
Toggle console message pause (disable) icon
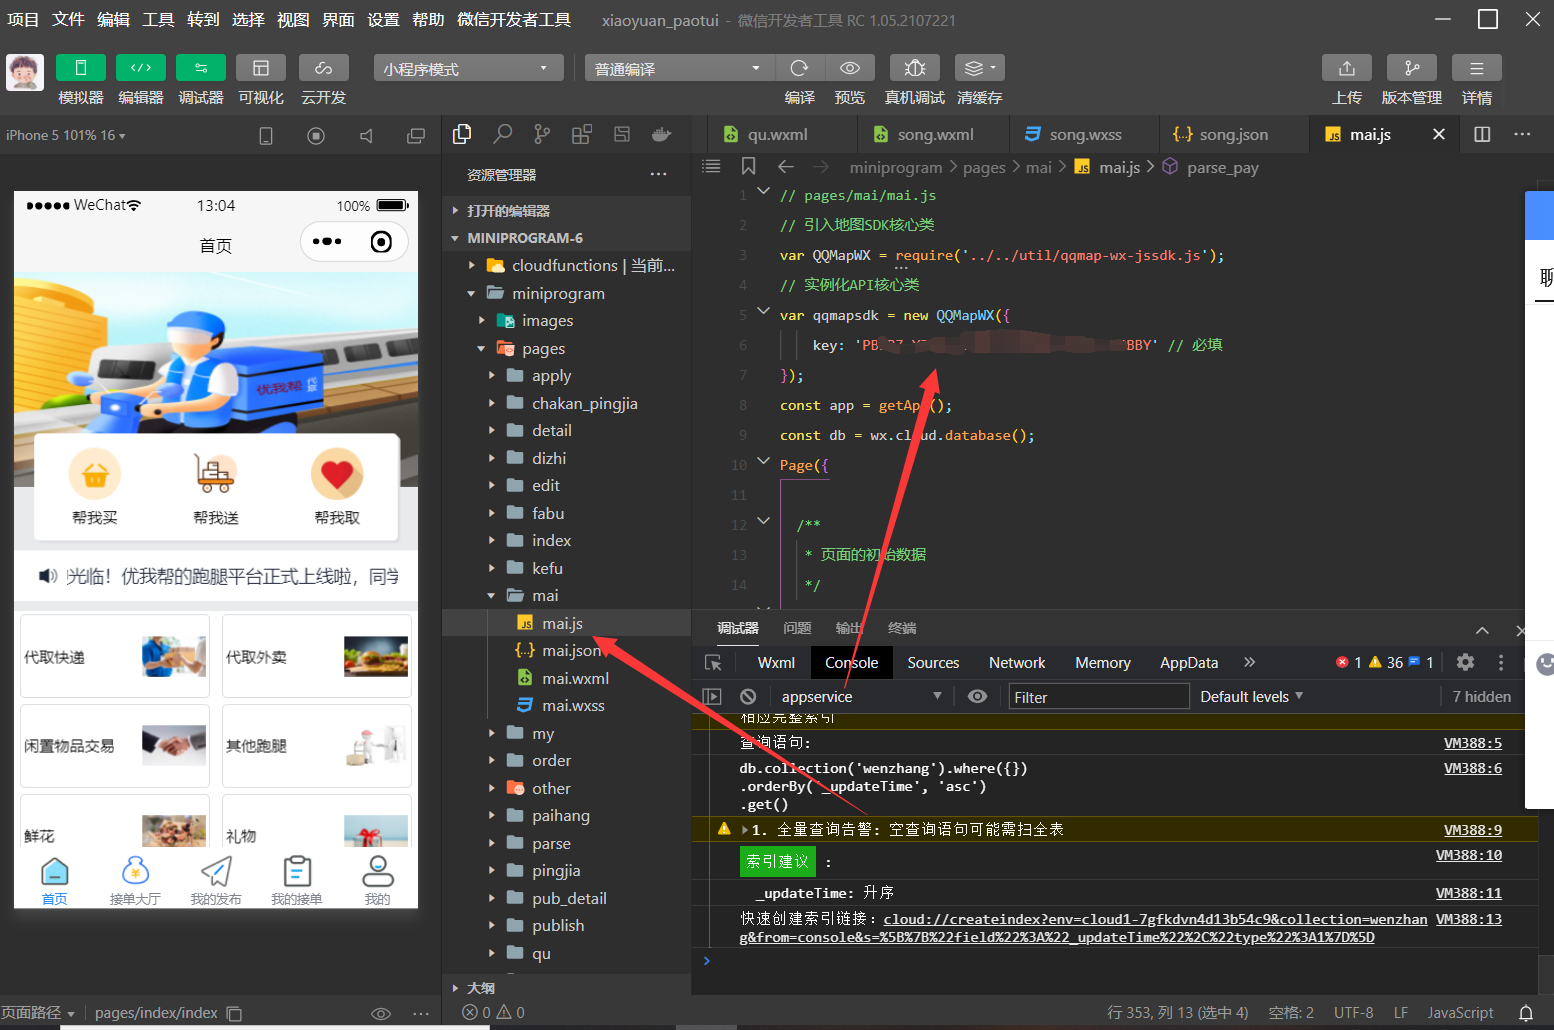coord(748,696)
